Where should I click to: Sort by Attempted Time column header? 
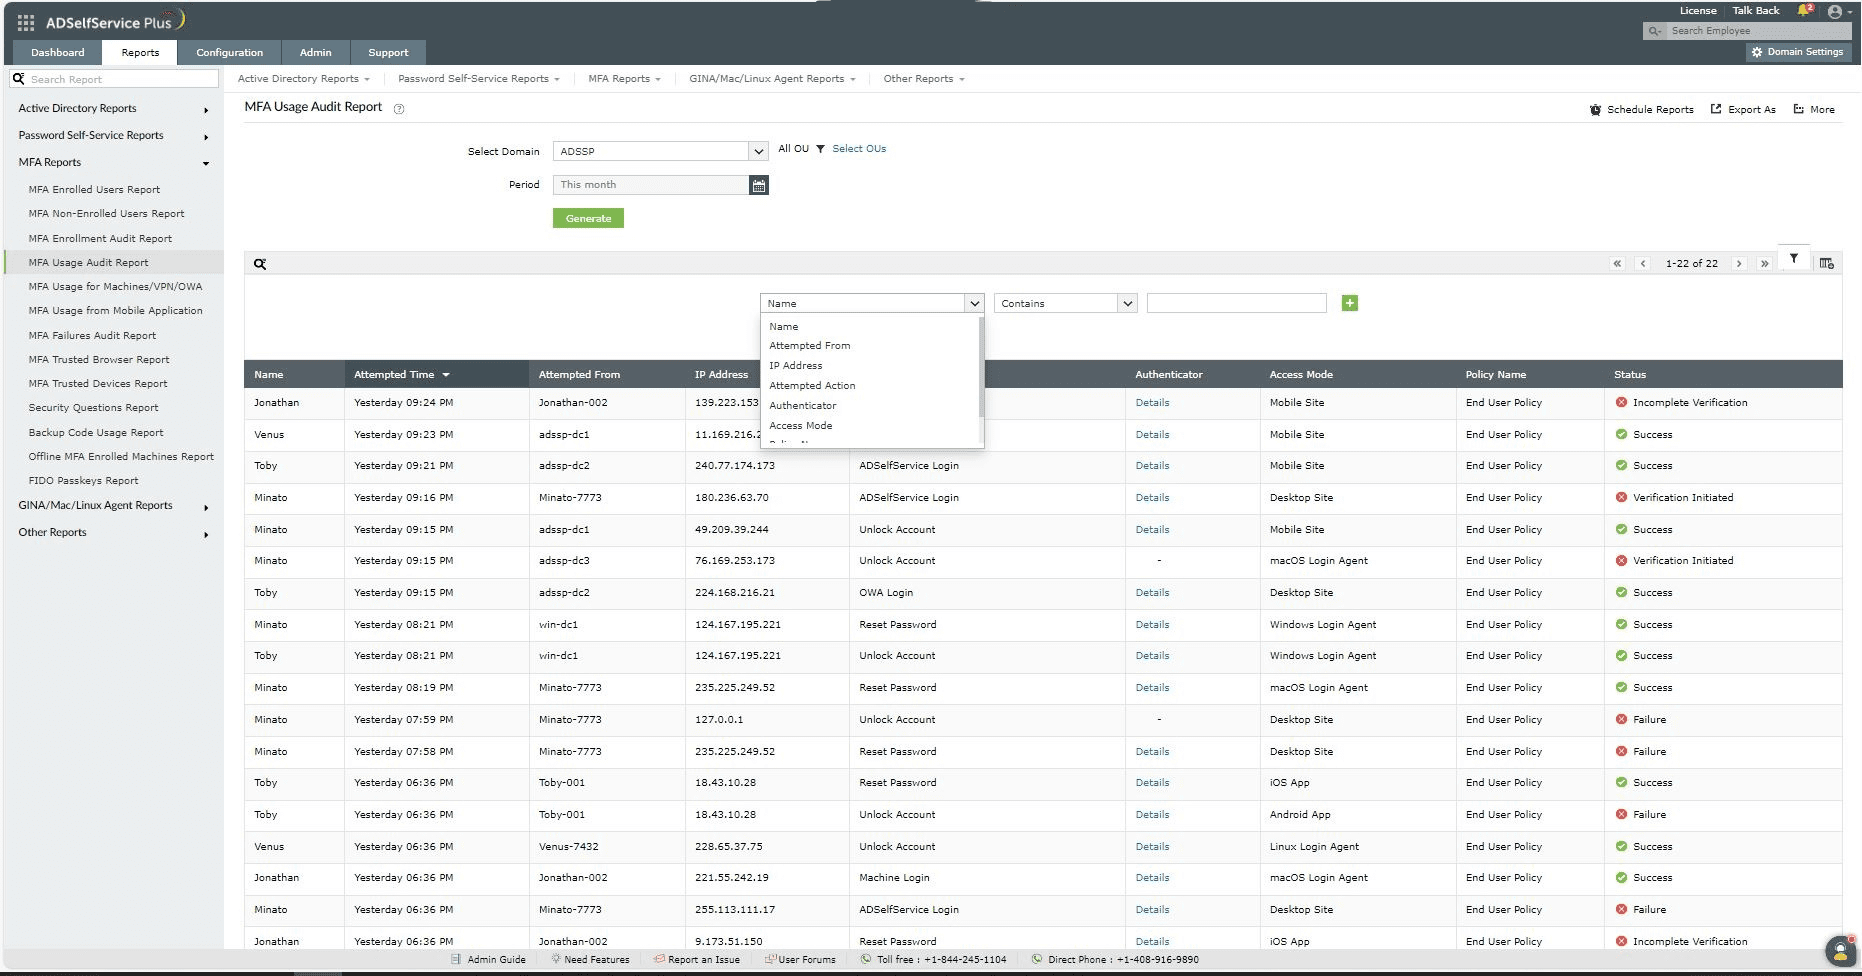point(394,375)
